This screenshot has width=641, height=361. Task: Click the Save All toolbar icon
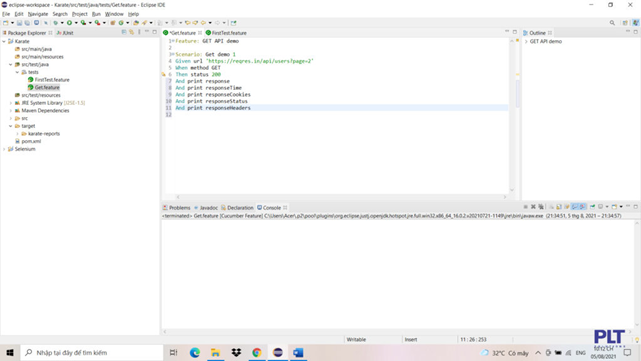27,23
